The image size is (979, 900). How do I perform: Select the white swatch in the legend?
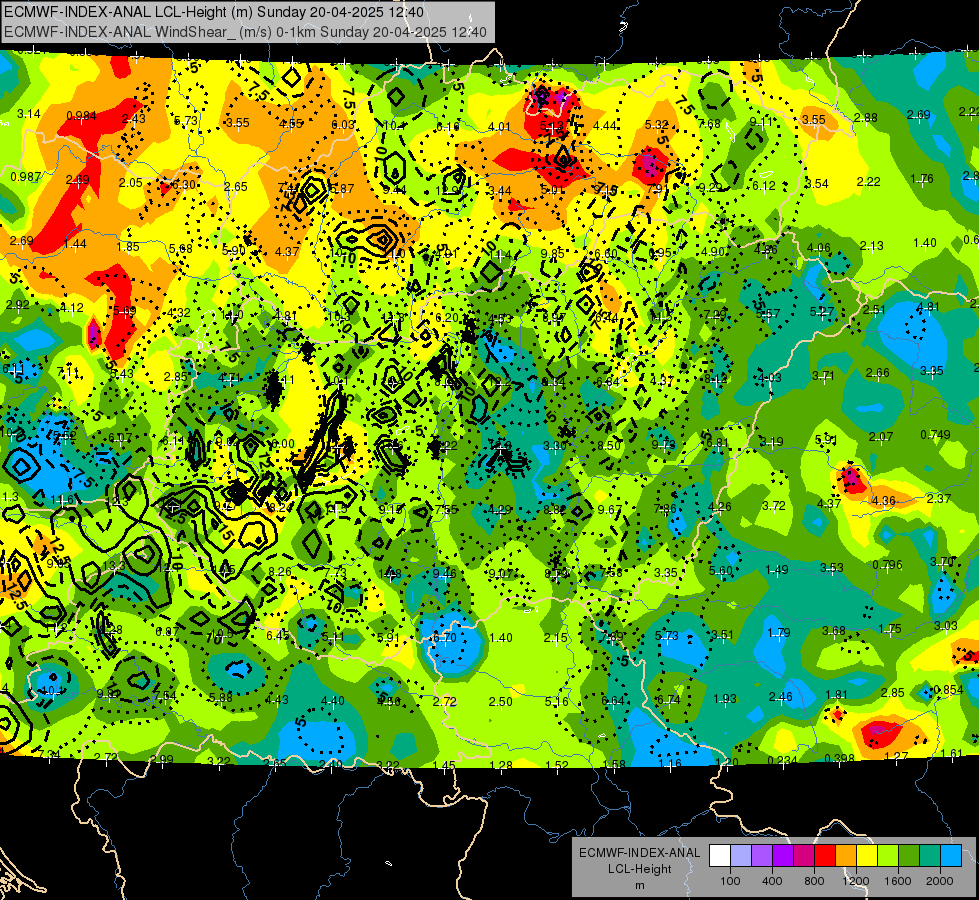720,856
